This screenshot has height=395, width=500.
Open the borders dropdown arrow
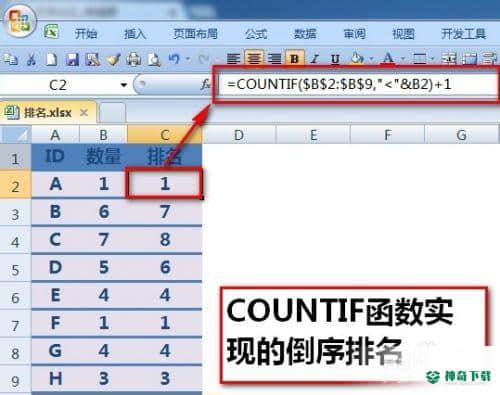click(432, 59)
